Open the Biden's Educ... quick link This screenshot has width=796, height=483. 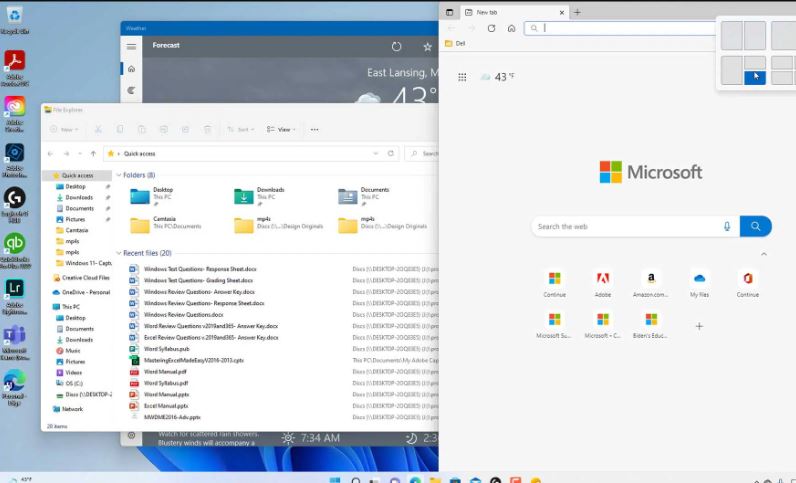651,325
